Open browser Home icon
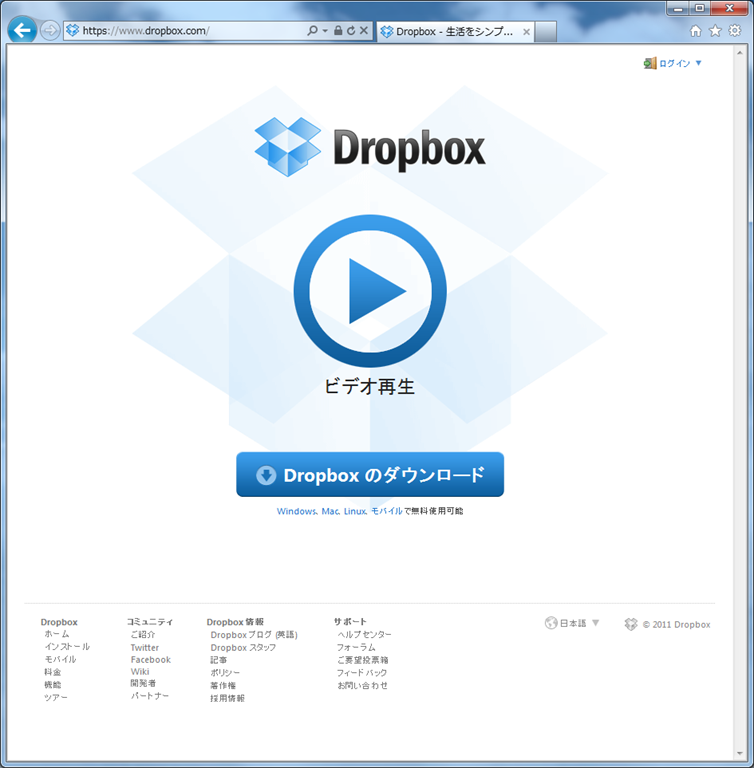This screenshot has height=768, width=754. (696, 31)
